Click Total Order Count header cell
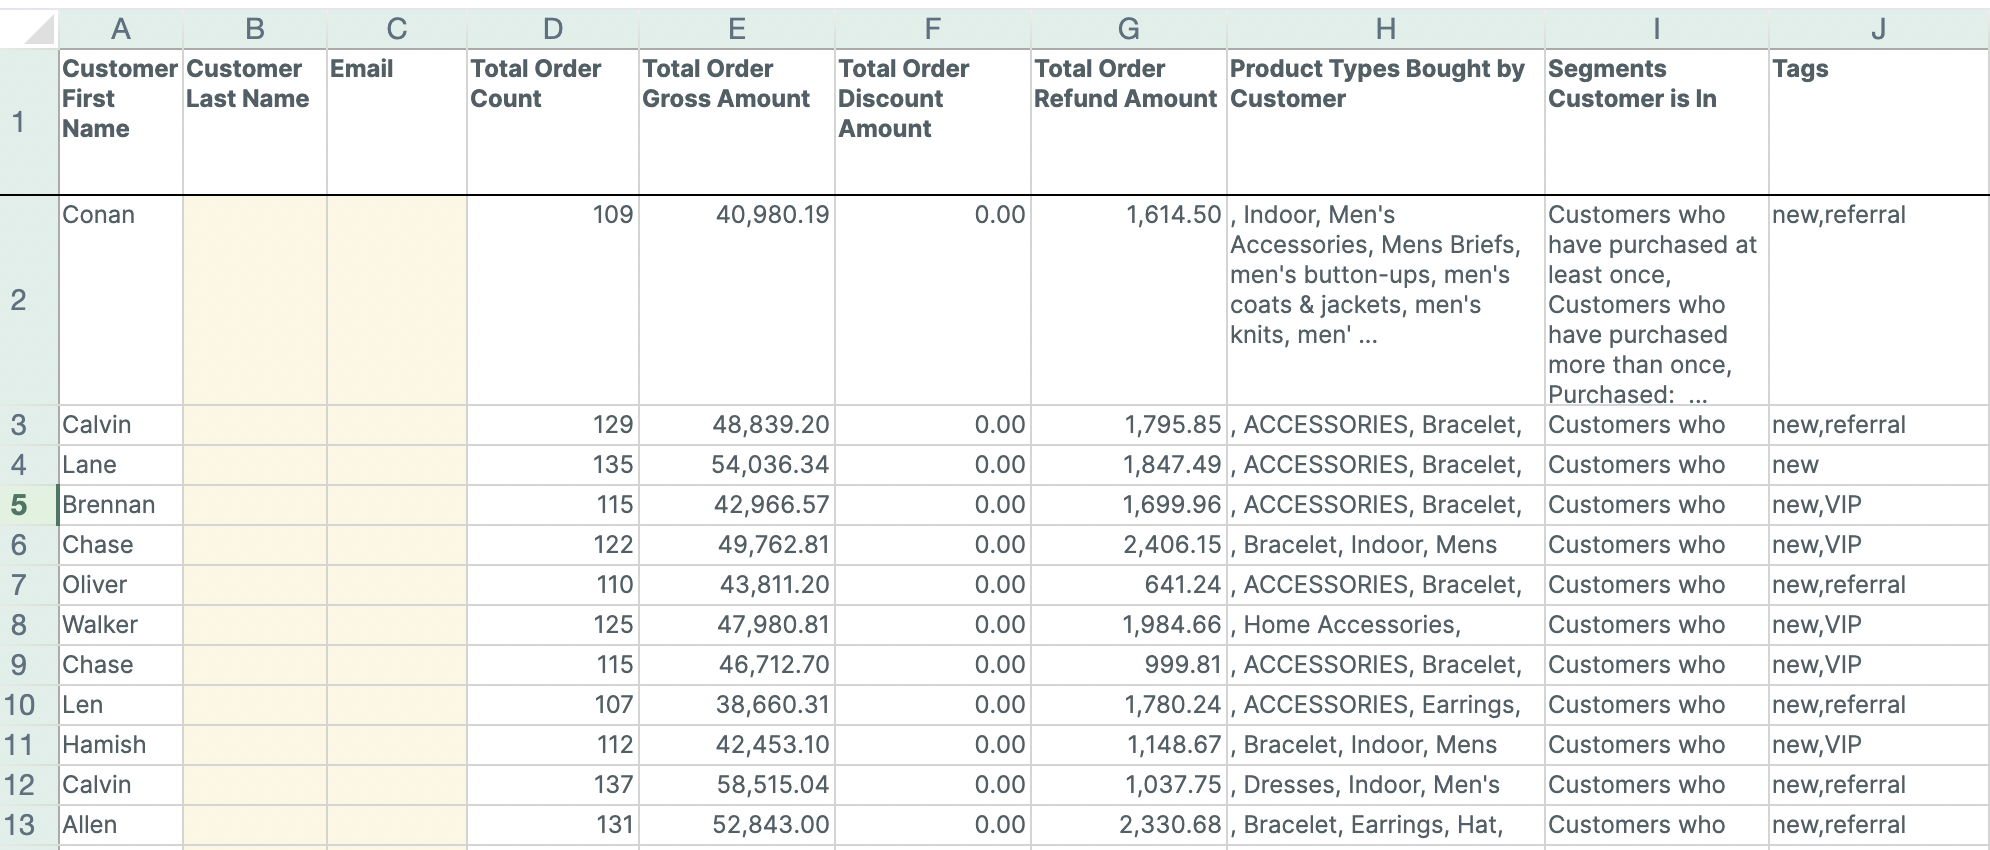 [x=552, y=121]
